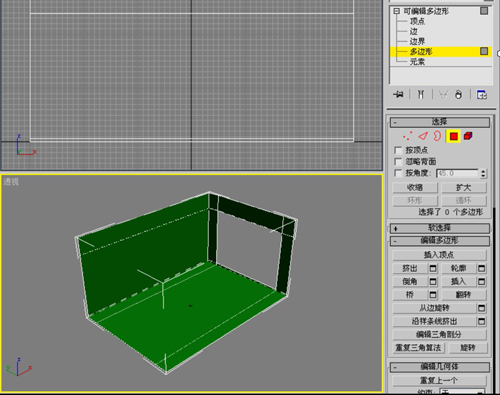Click the Pin Stack icon

pos(398,95)
